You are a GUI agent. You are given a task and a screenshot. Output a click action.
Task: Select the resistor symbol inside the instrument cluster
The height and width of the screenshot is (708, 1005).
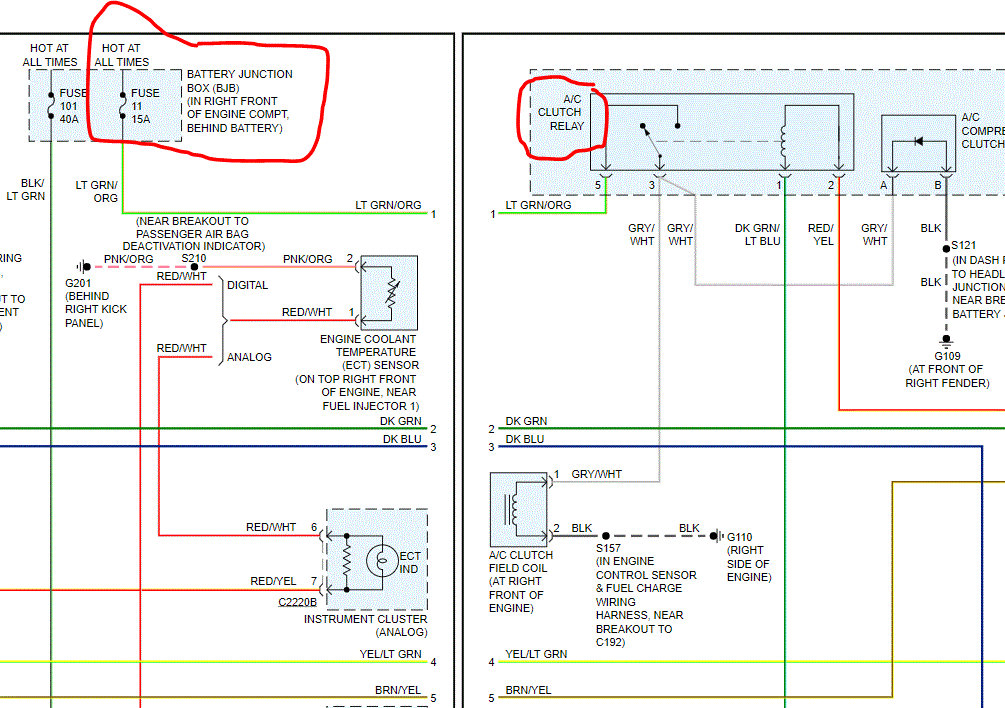point(347,562)
